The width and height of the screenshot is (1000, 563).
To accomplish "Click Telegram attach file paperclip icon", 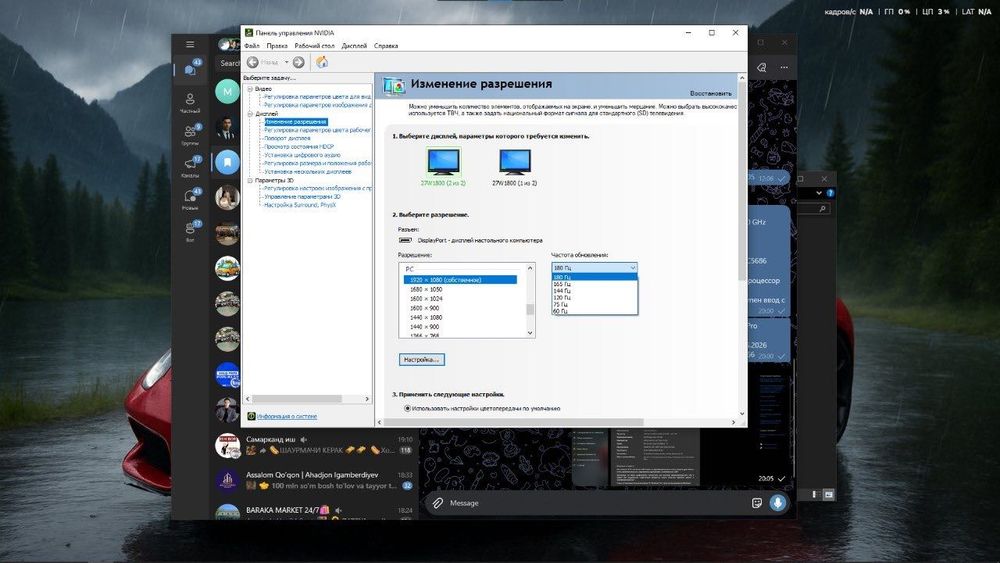I will (438, 503).
